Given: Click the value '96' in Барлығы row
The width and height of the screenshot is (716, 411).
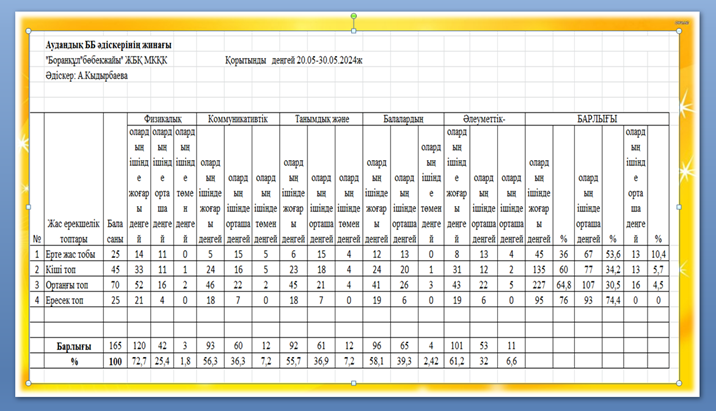Looking at the screenshot, I should coord(376,346).
